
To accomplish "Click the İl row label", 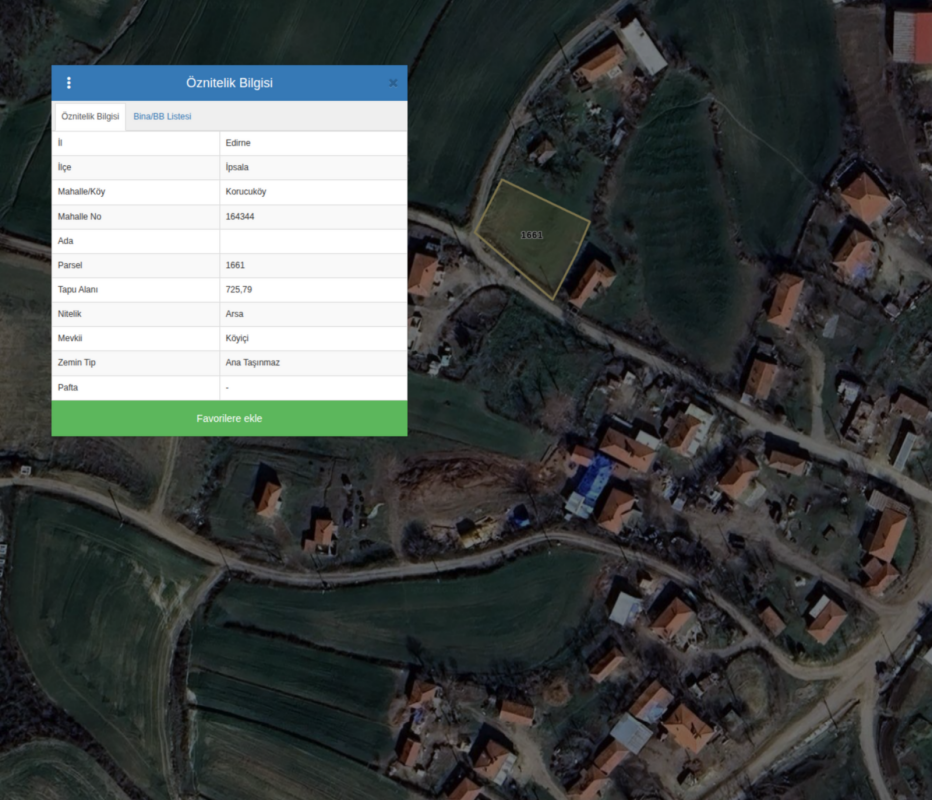I will coord(60,143).
